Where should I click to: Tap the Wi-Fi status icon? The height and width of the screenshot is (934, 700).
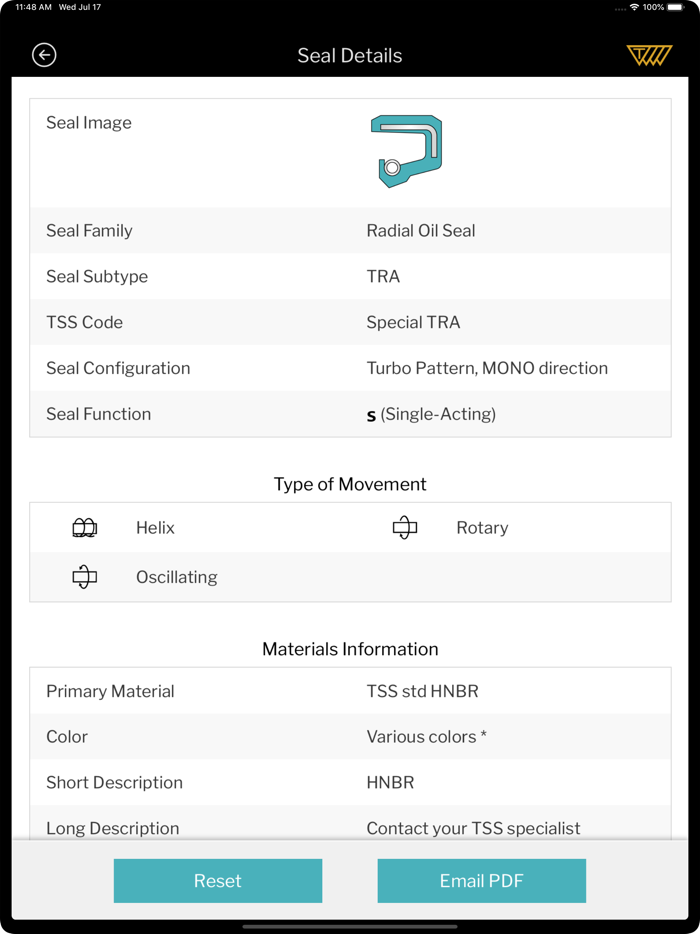(x=634, y=7)
